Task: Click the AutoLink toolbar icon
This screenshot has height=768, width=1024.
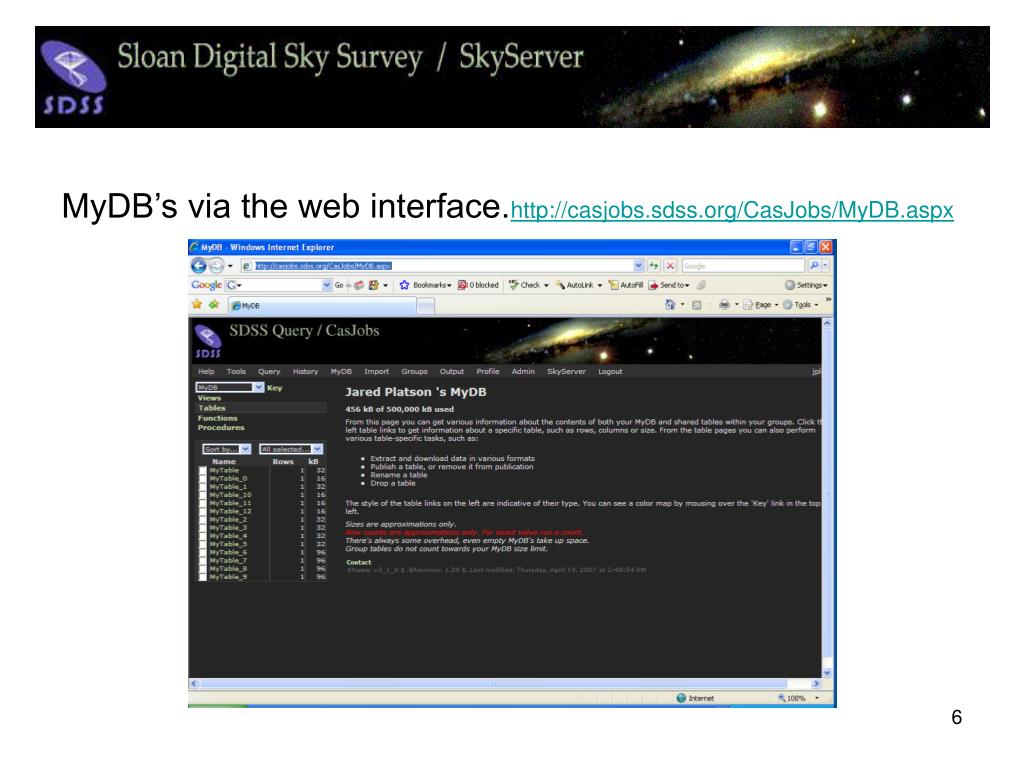Action: coord(560,285)
